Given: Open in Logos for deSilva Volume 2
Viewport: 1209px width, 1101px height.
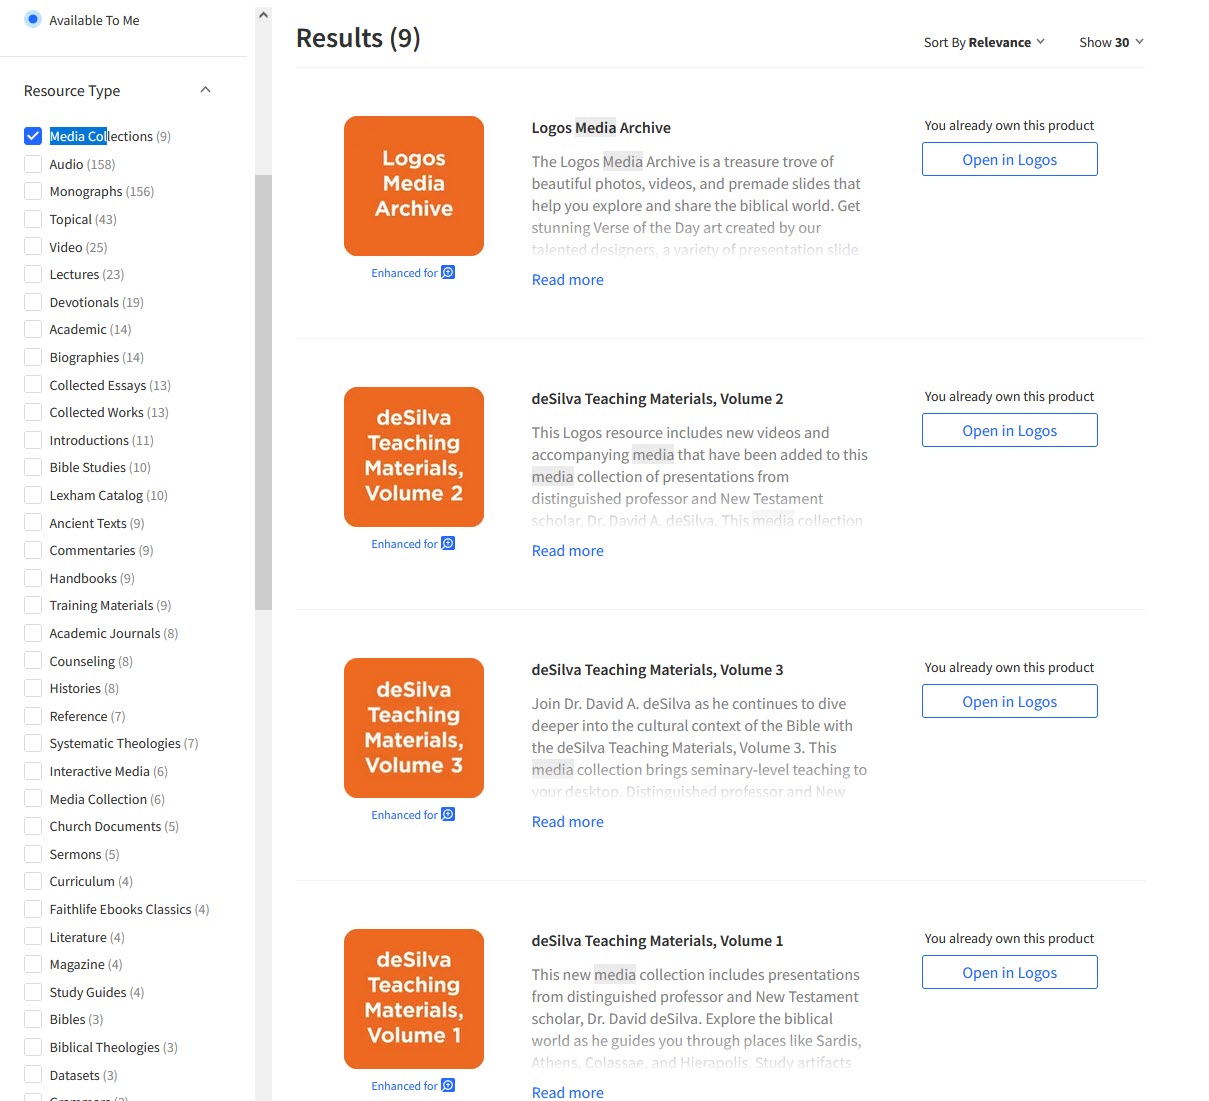Looking at the screenshot, I should click(1009, 430).
